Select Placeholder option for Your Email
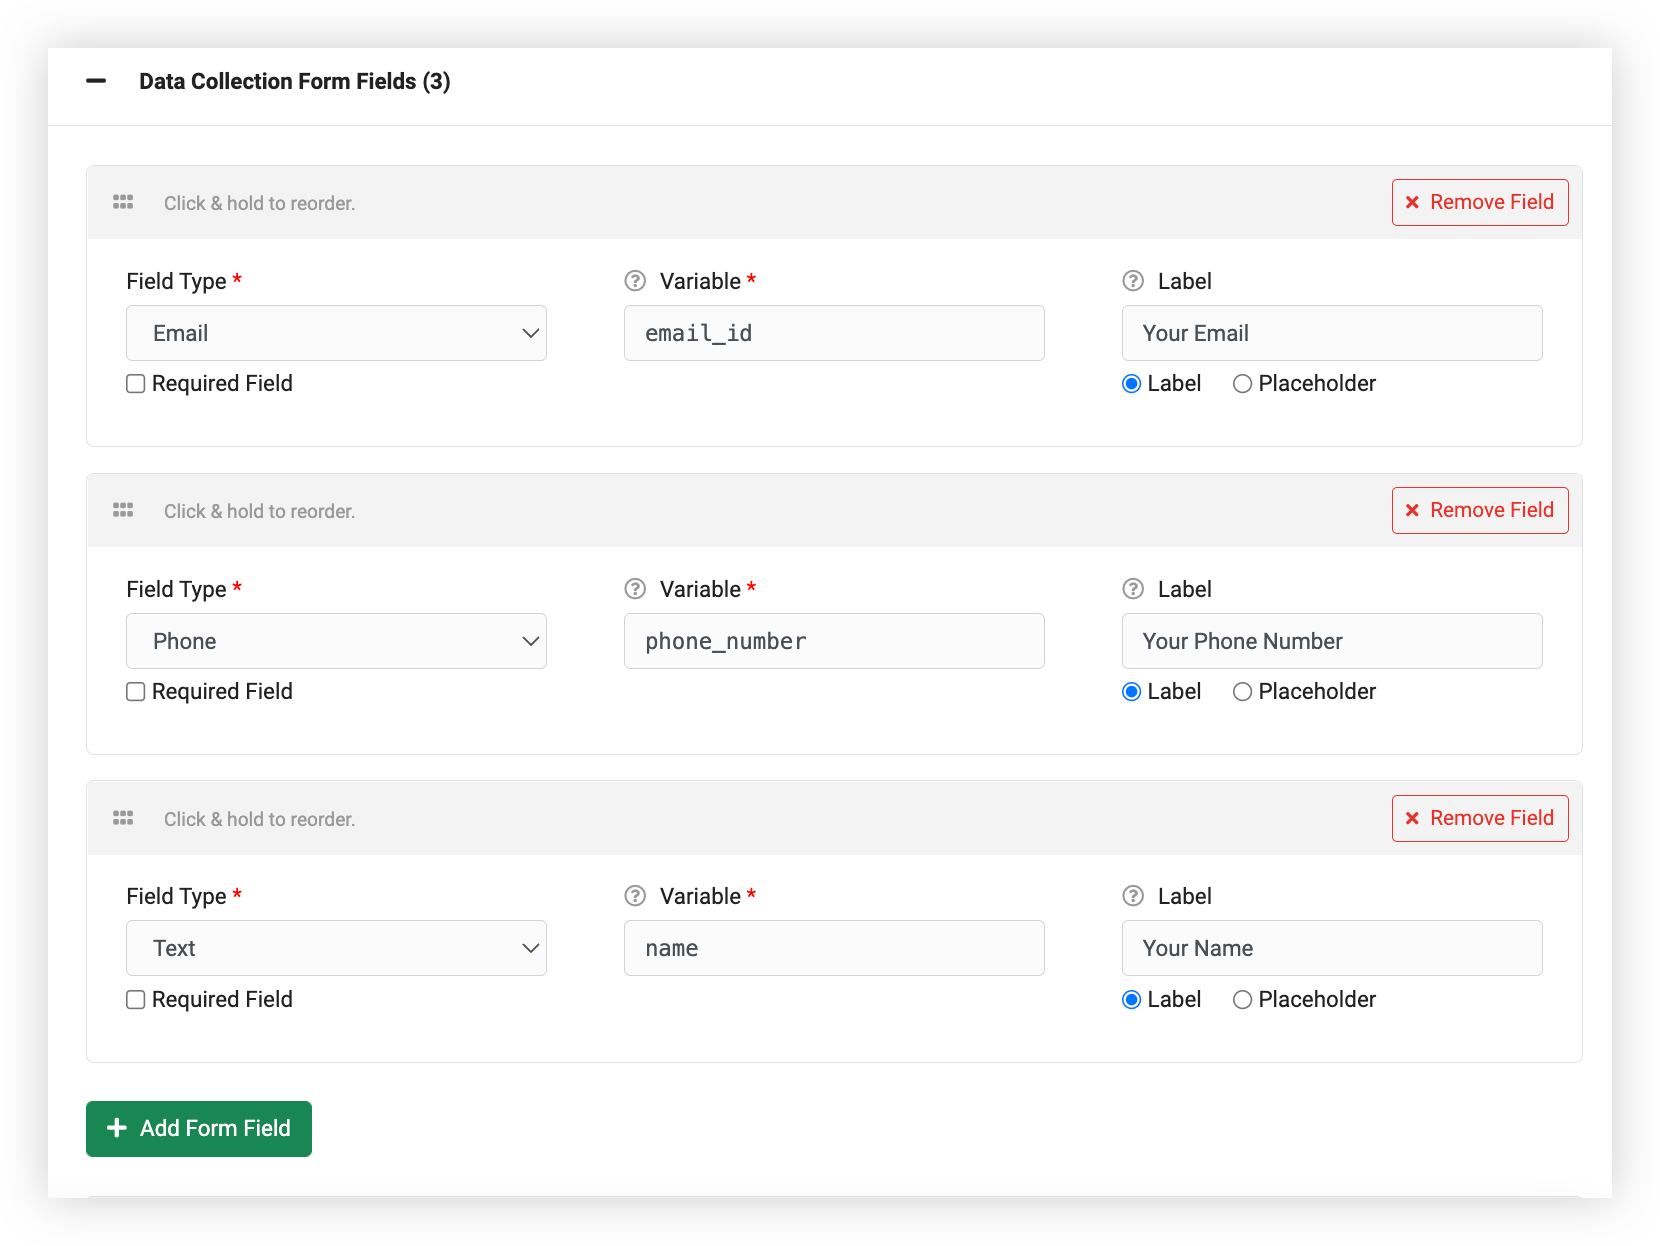This screenshot has height=1246, width=1660. (1242, 384)
